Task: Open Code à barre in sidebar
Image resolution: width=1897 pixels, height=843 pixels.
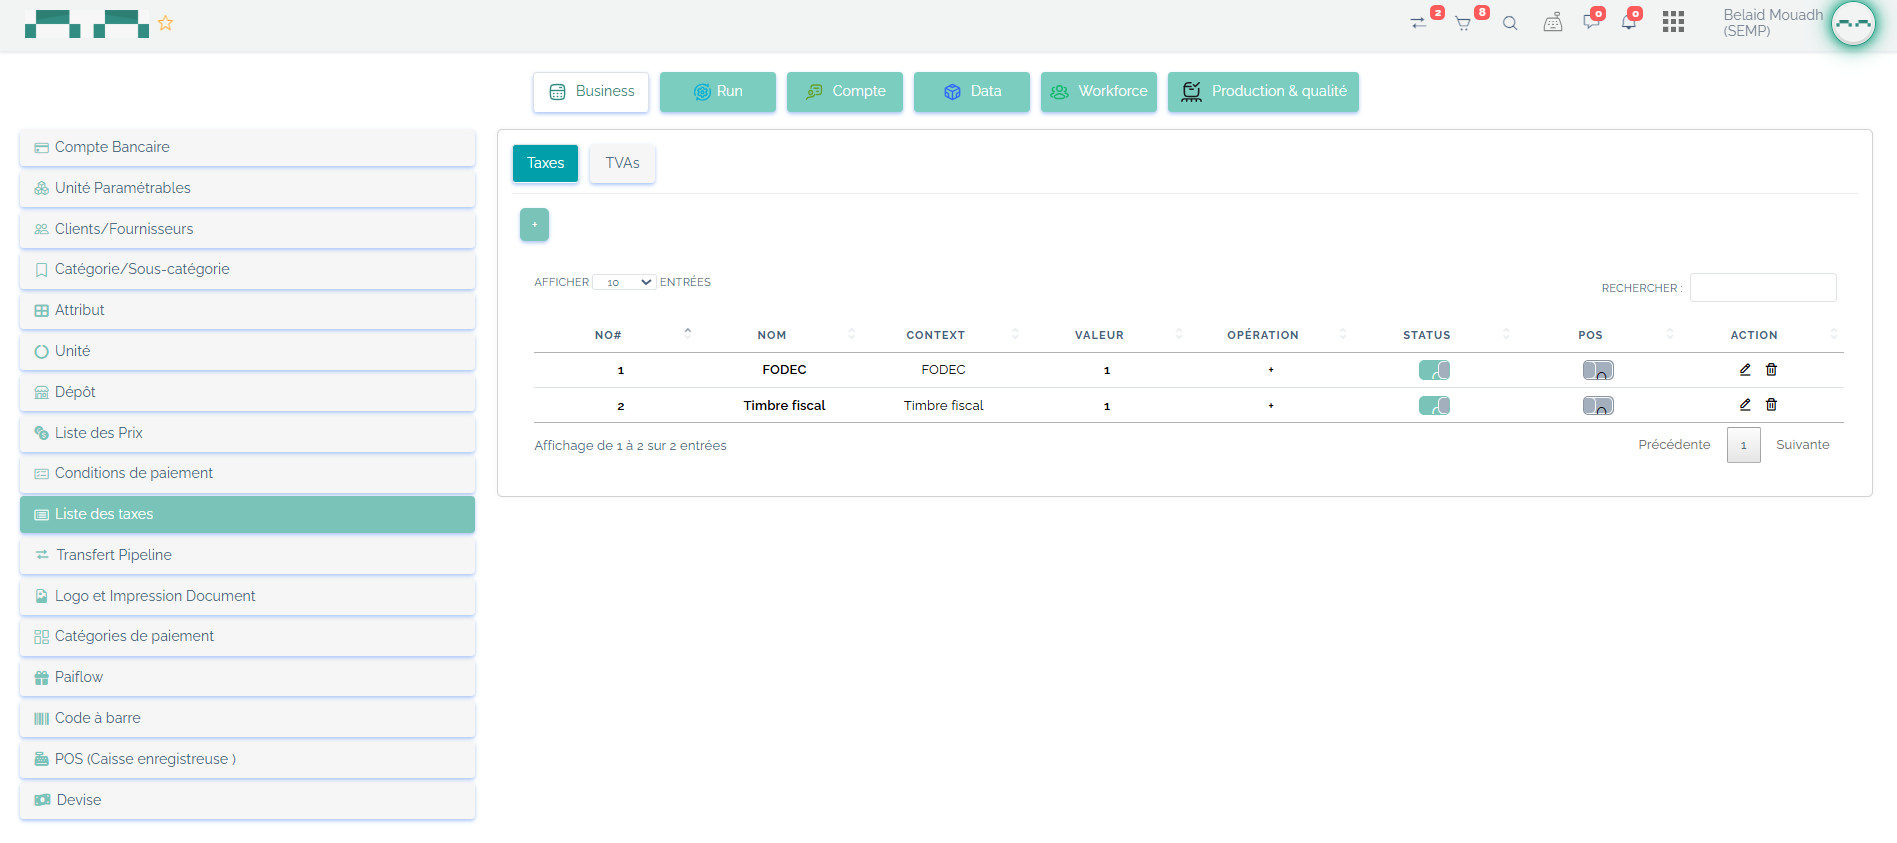Action: pyautogui.click(x=247, y=718)
